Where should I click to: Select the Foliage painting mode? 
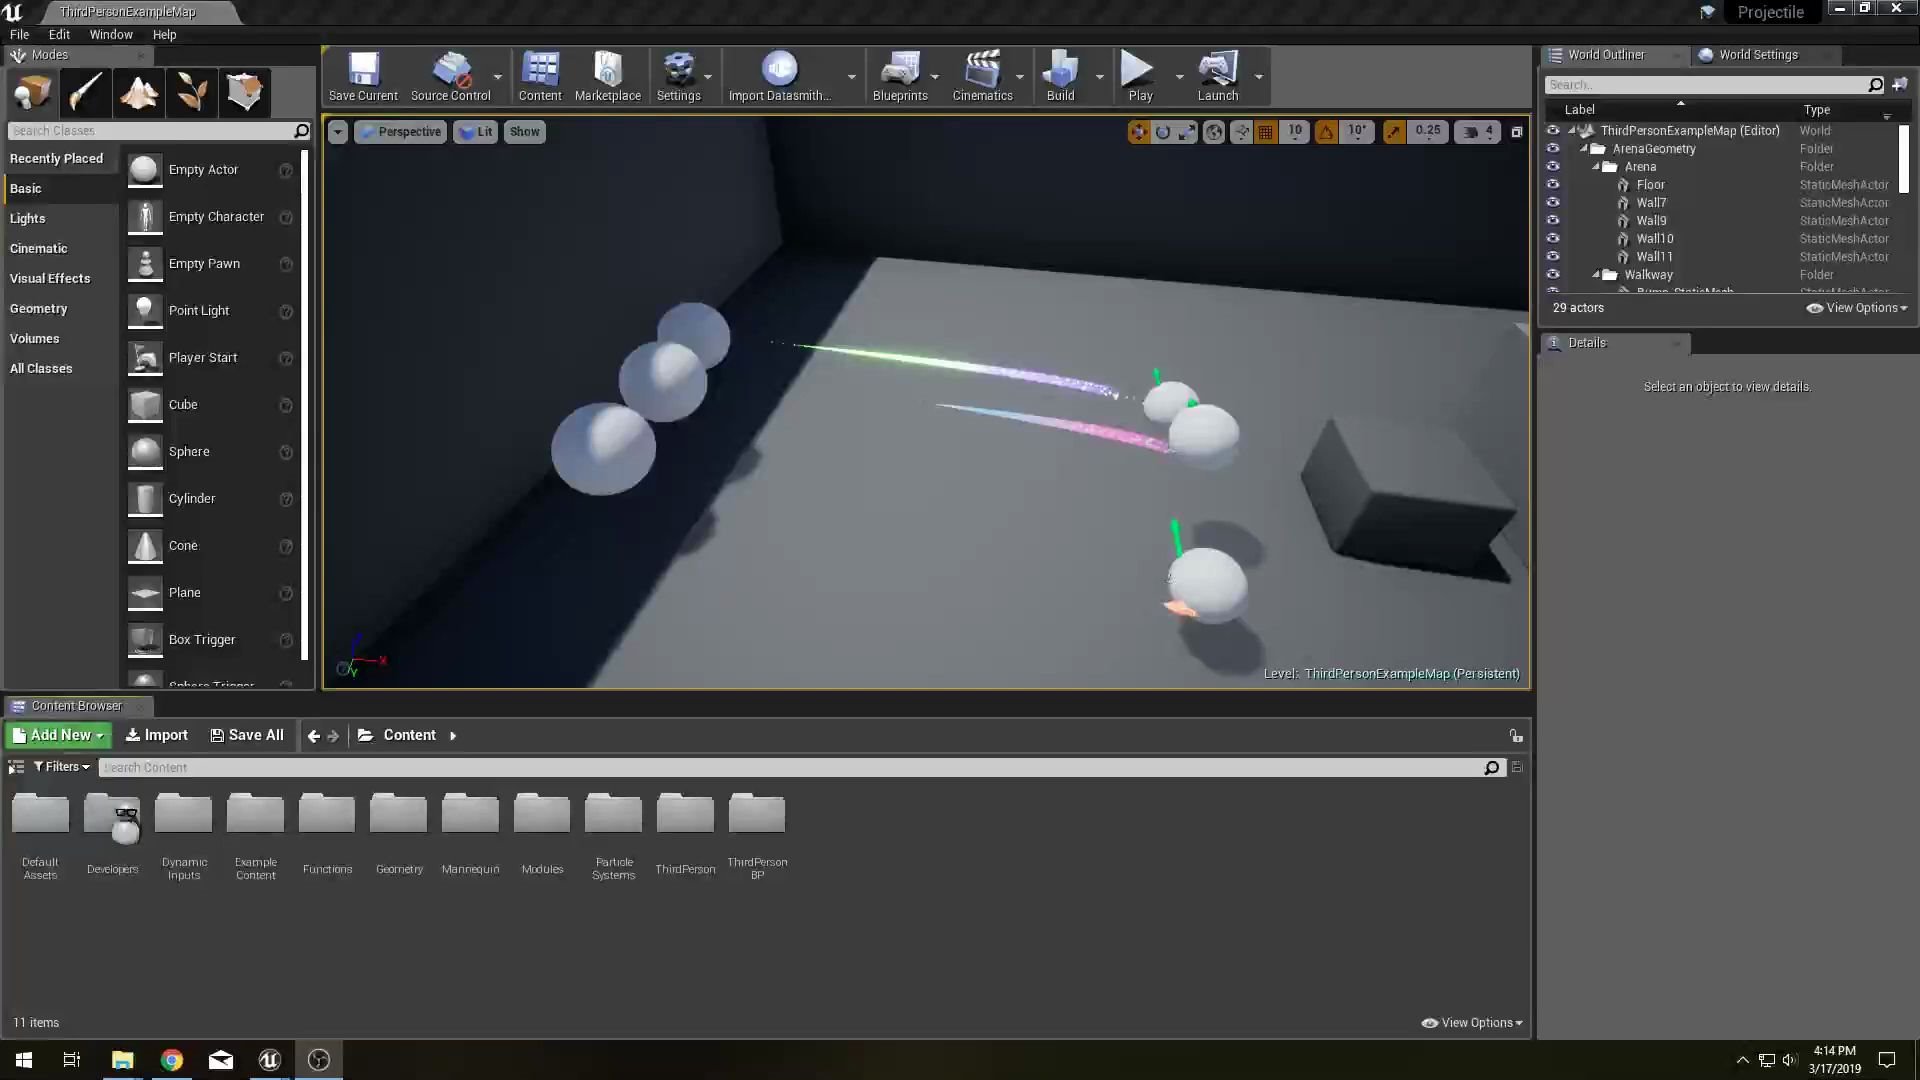click(191, 92)
